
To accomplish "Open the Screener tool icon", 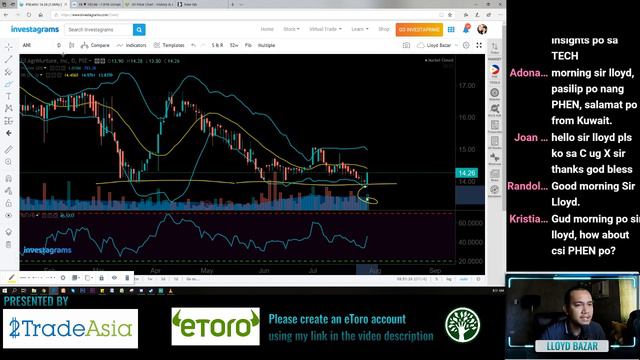I will click(495, 94).
